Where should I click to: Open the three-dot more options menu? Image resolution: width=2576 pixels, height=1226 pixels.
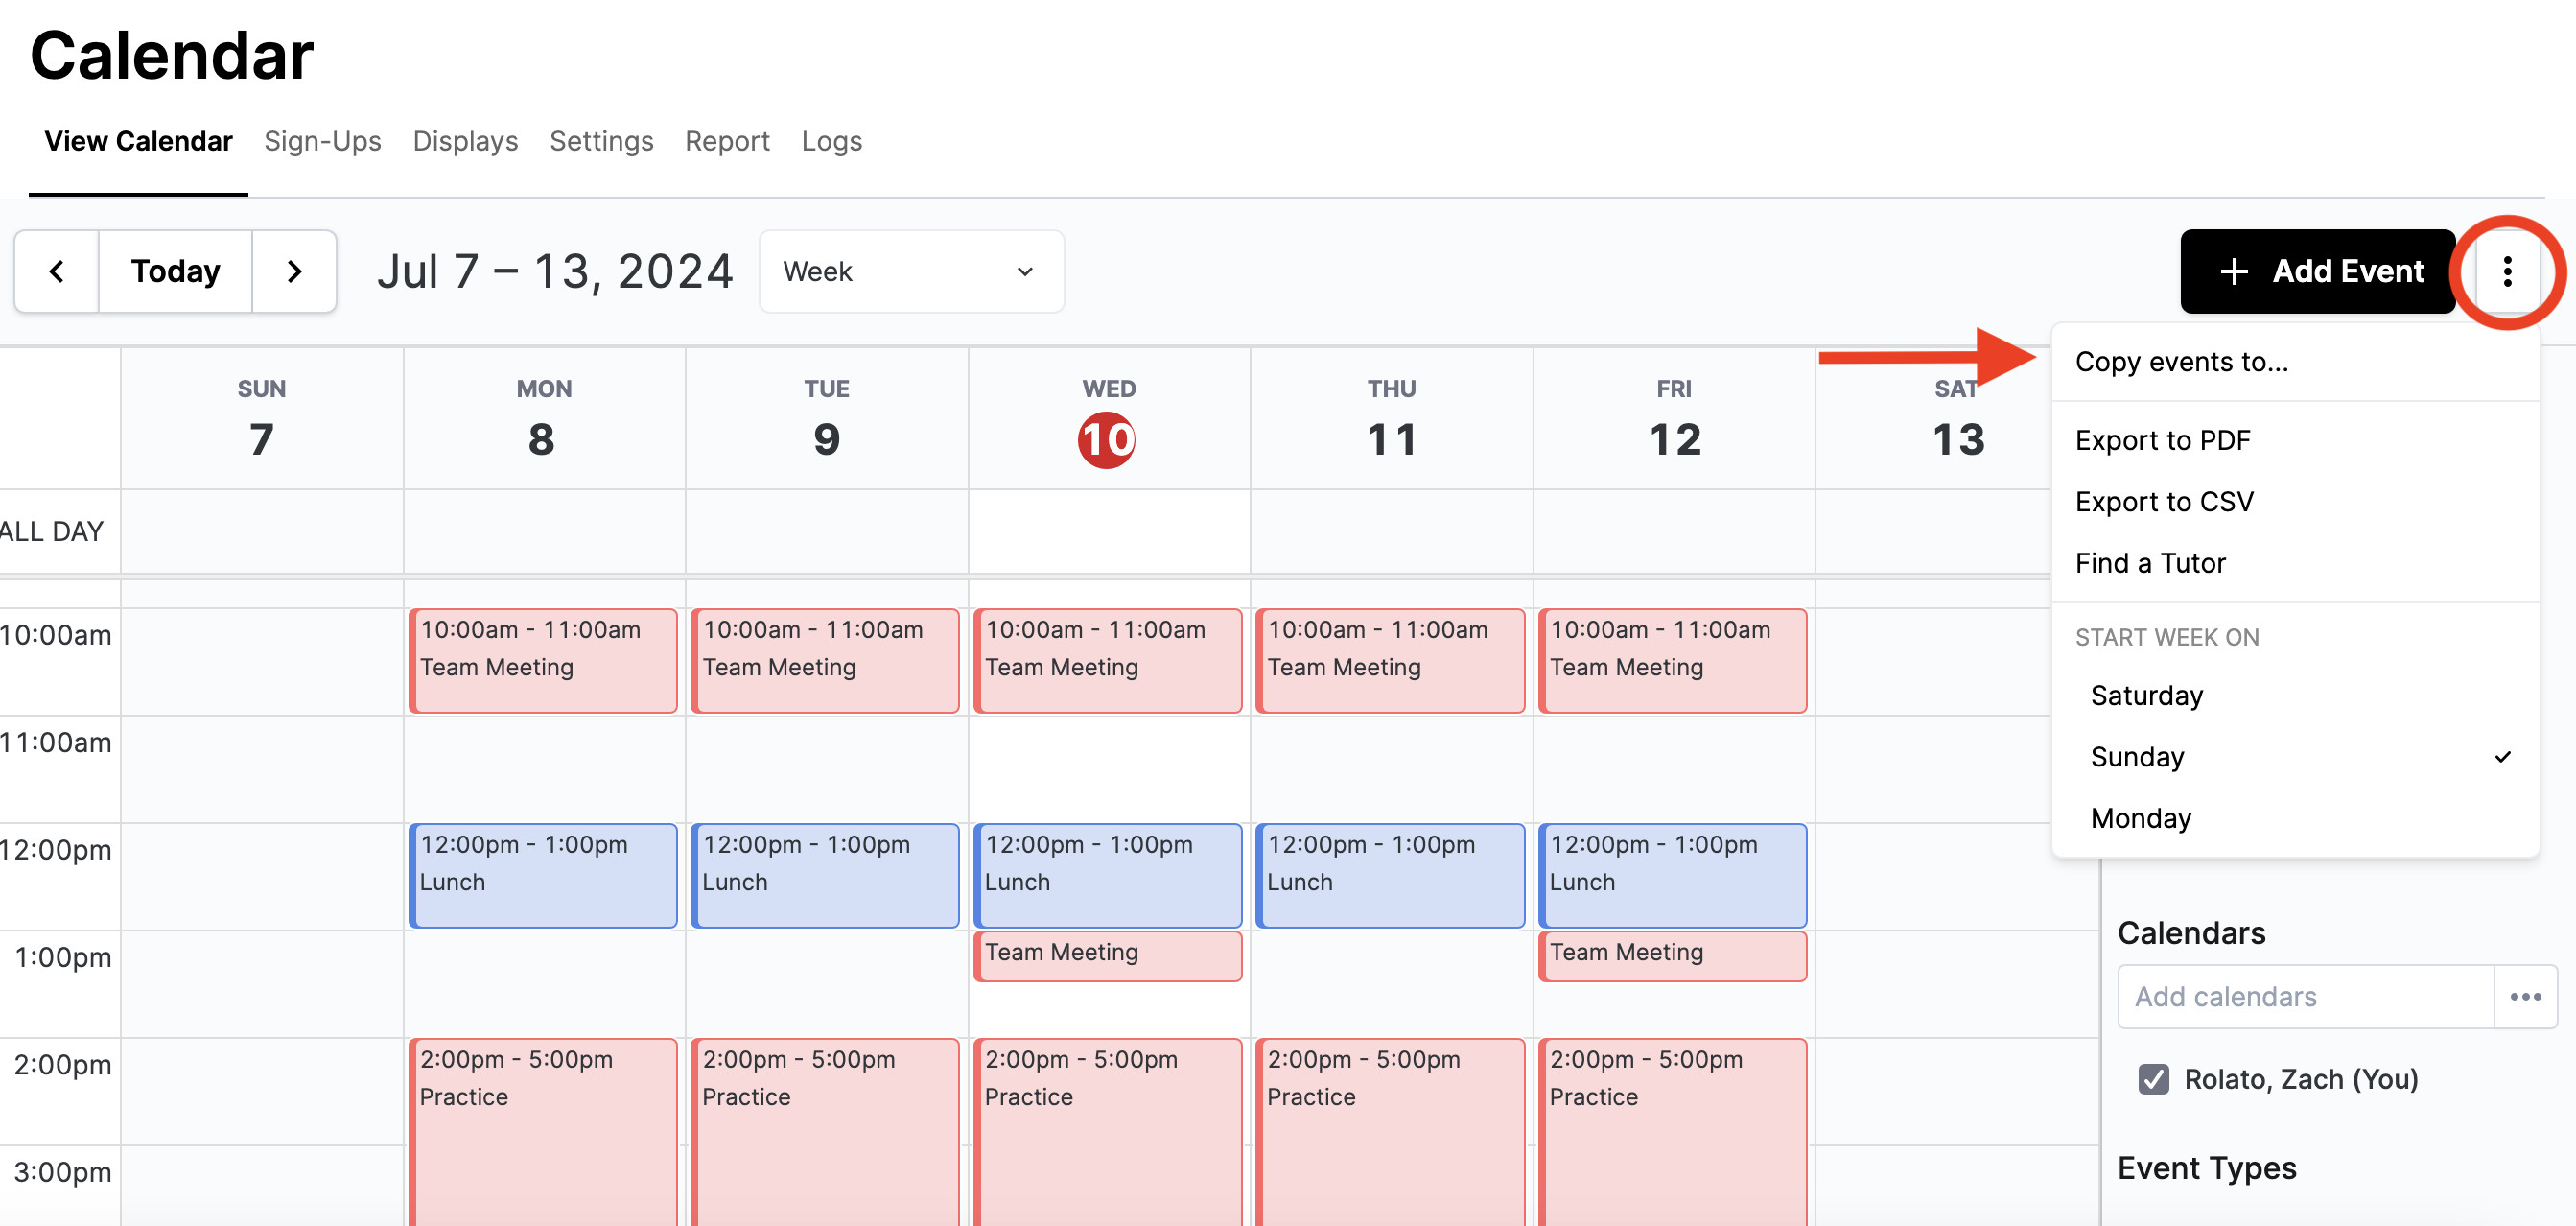click(x=2507, y=272)
